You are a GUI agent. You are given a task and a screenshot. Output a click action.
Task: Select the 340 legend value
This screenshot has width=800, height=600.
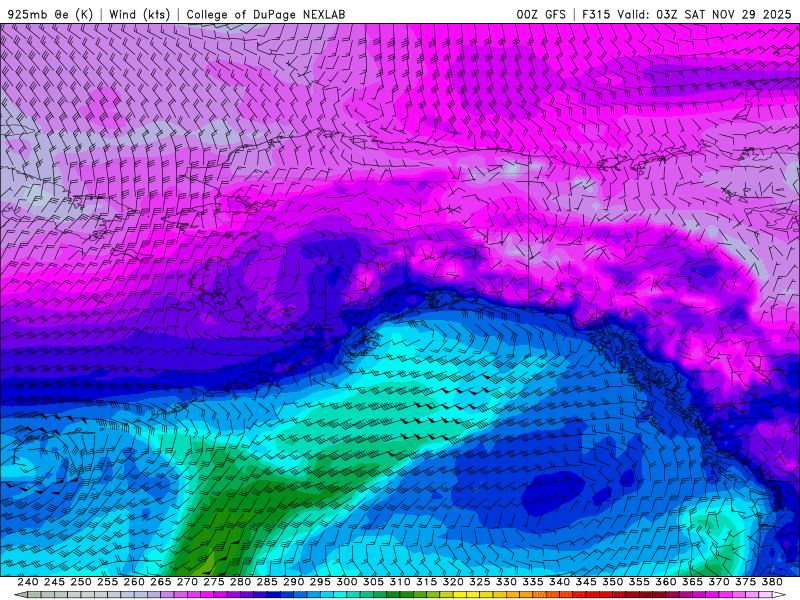pos(559,582)
